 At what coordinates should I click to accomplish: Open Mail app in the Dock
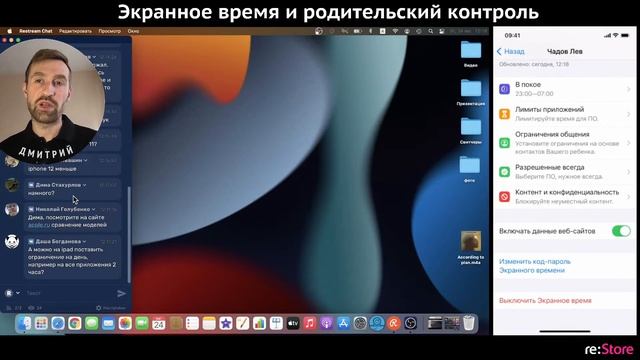pyautogui.click(x=108, y=324)
